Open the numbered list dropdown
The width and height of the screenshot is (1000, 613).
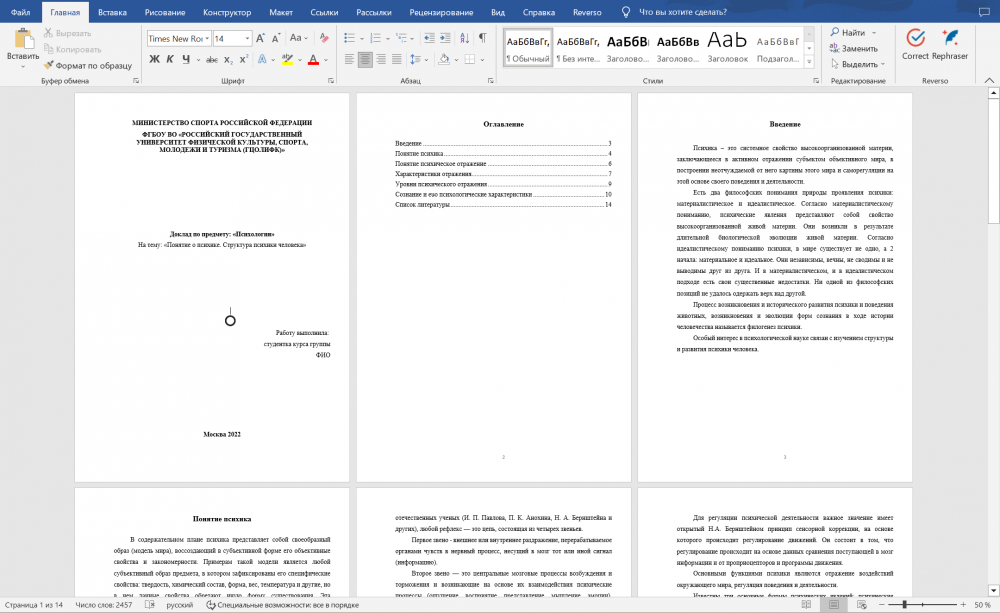click(388, 39)
